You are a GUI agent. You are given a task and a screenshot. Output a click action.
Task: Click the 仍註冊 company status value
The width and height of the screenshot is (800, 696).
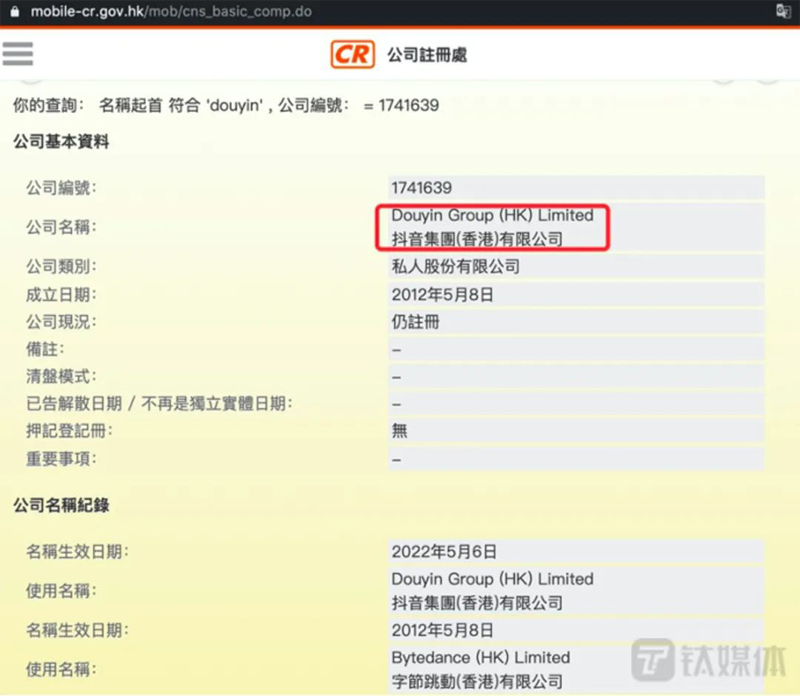pyautogui.click(x=415, y=322)
